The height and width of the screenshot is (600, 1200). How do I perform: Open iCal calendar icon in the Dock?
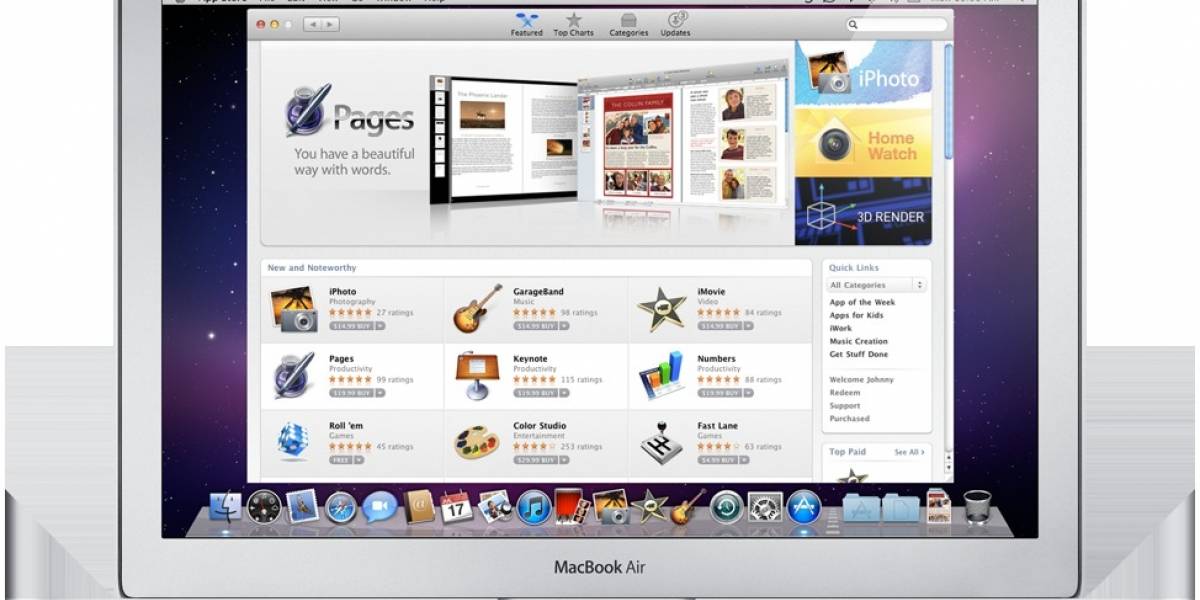[x=456, y=506]
